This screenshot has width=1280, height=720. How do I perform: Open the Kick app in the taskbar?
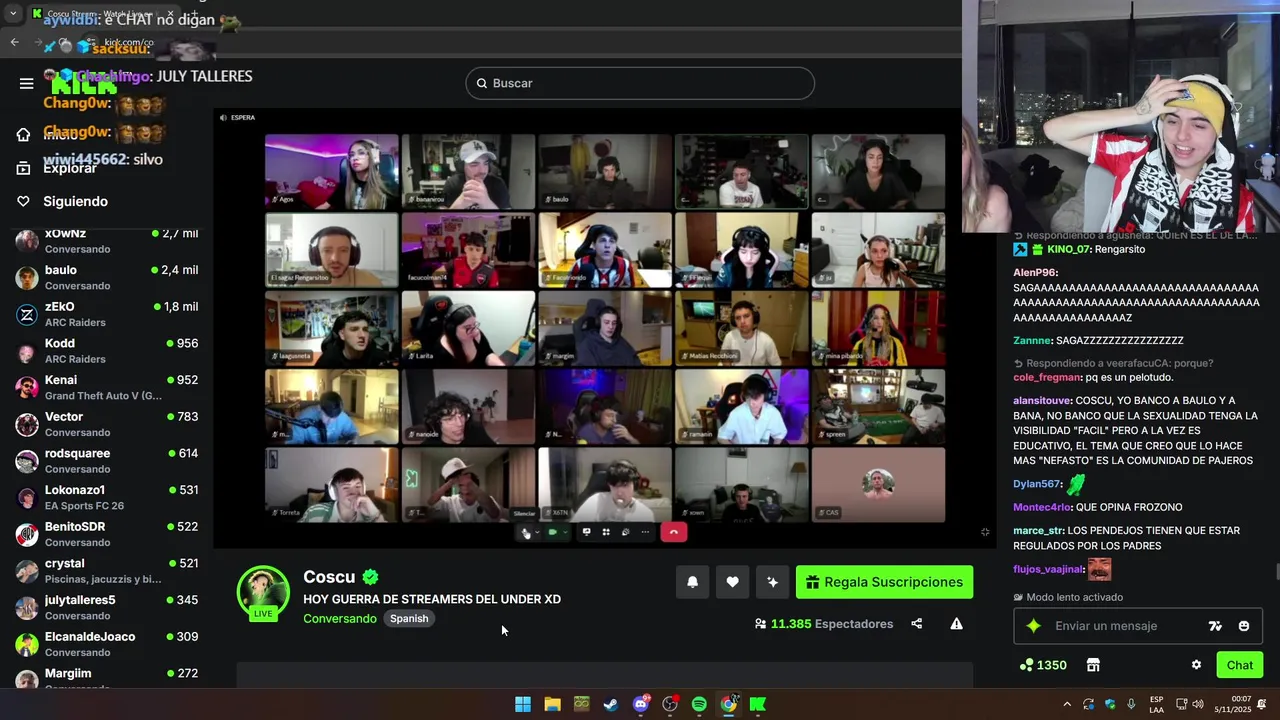(x=758, y=704)
